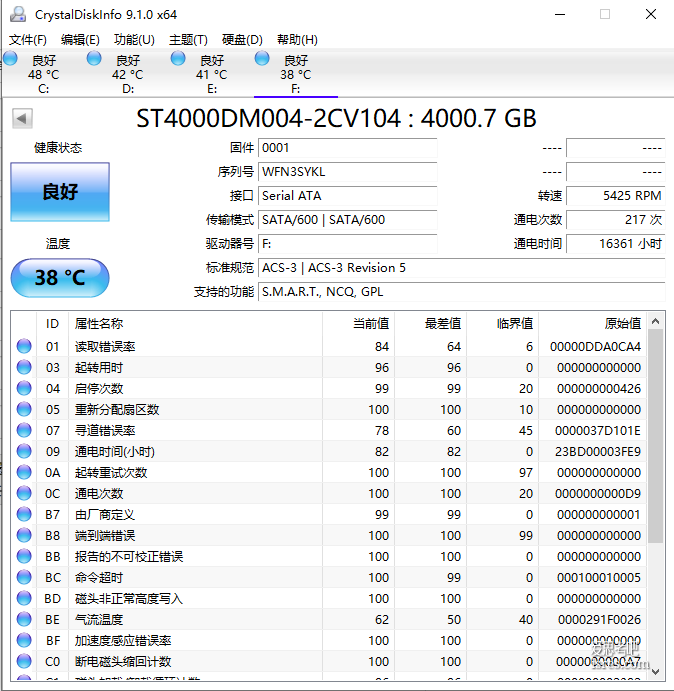674x691 pixels.
Task: Select the D: drive tab at 42 °C
Action: coord(127,74)
